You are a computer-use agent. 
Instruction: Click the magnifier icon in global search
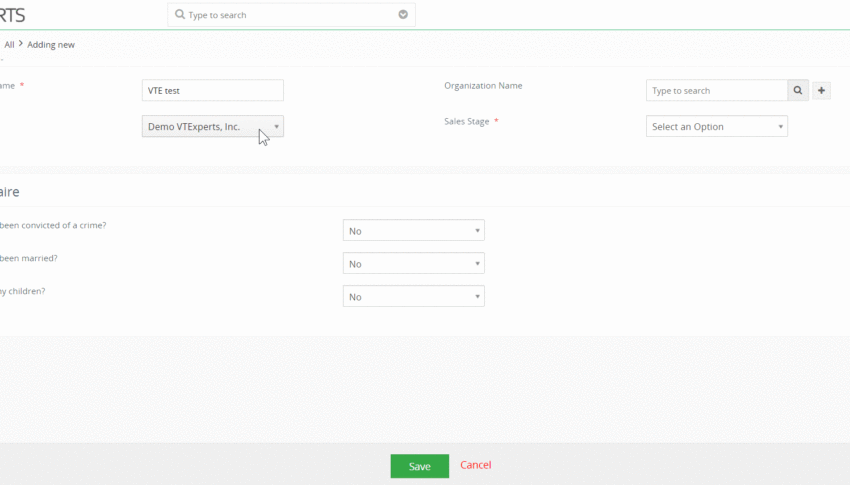click(x=180, y=15)
